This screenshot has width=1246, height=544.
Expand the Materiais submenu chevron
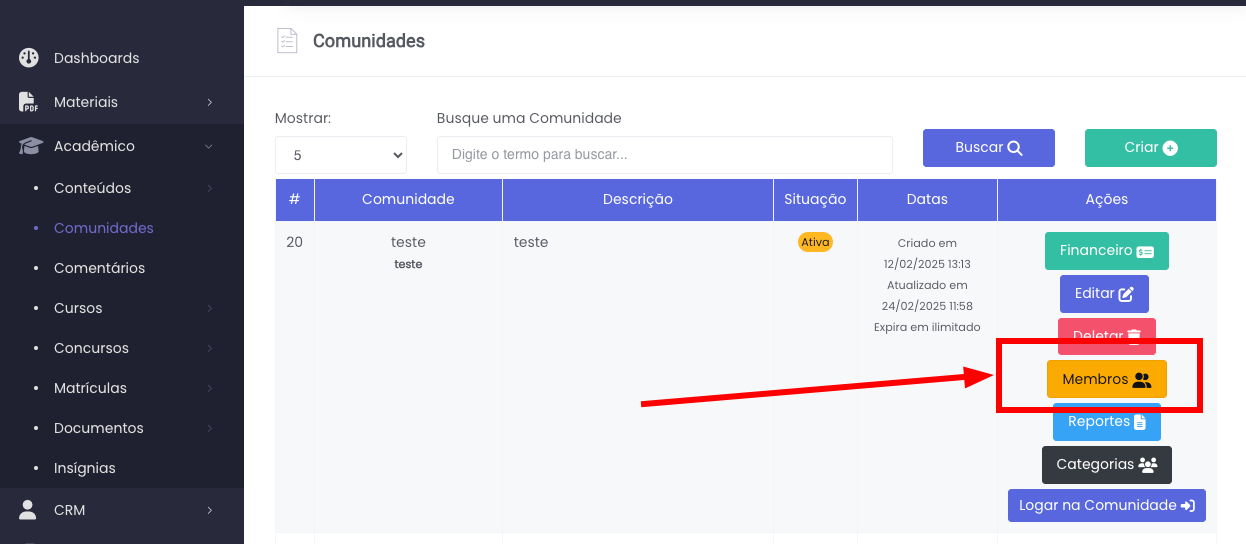pos(209,102)
